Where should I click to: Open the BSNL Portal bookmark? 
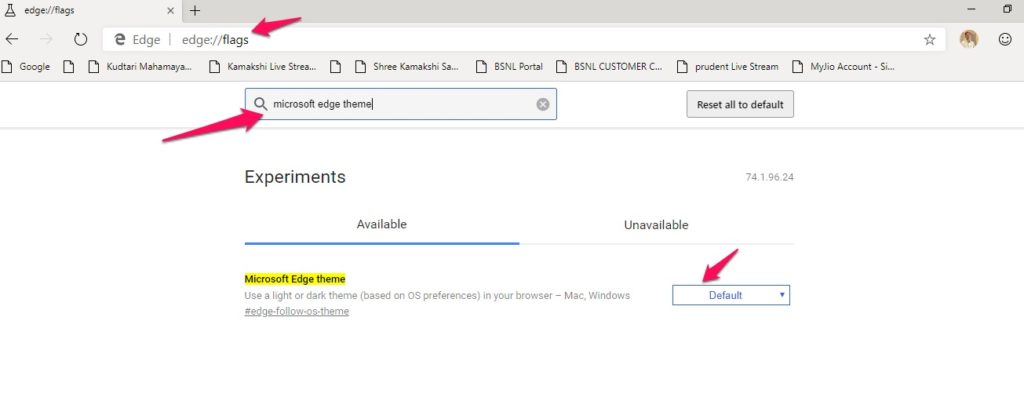pyautogui.click(x=509, y=67)
